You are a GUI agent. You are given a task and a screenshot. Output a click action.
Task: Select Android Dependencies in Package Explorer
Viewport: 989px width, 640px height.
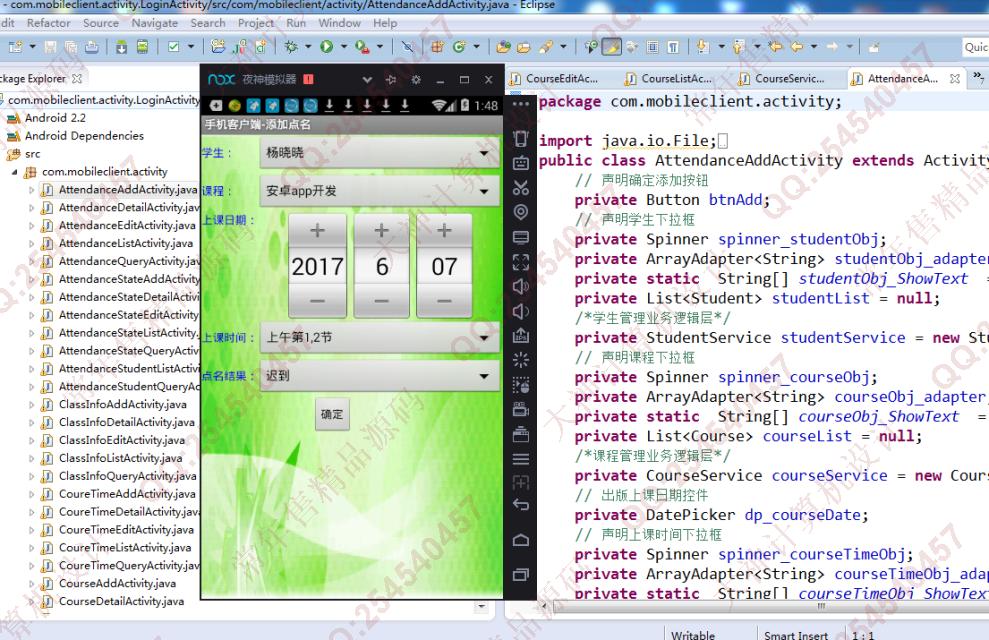click(x=84, y=136)
